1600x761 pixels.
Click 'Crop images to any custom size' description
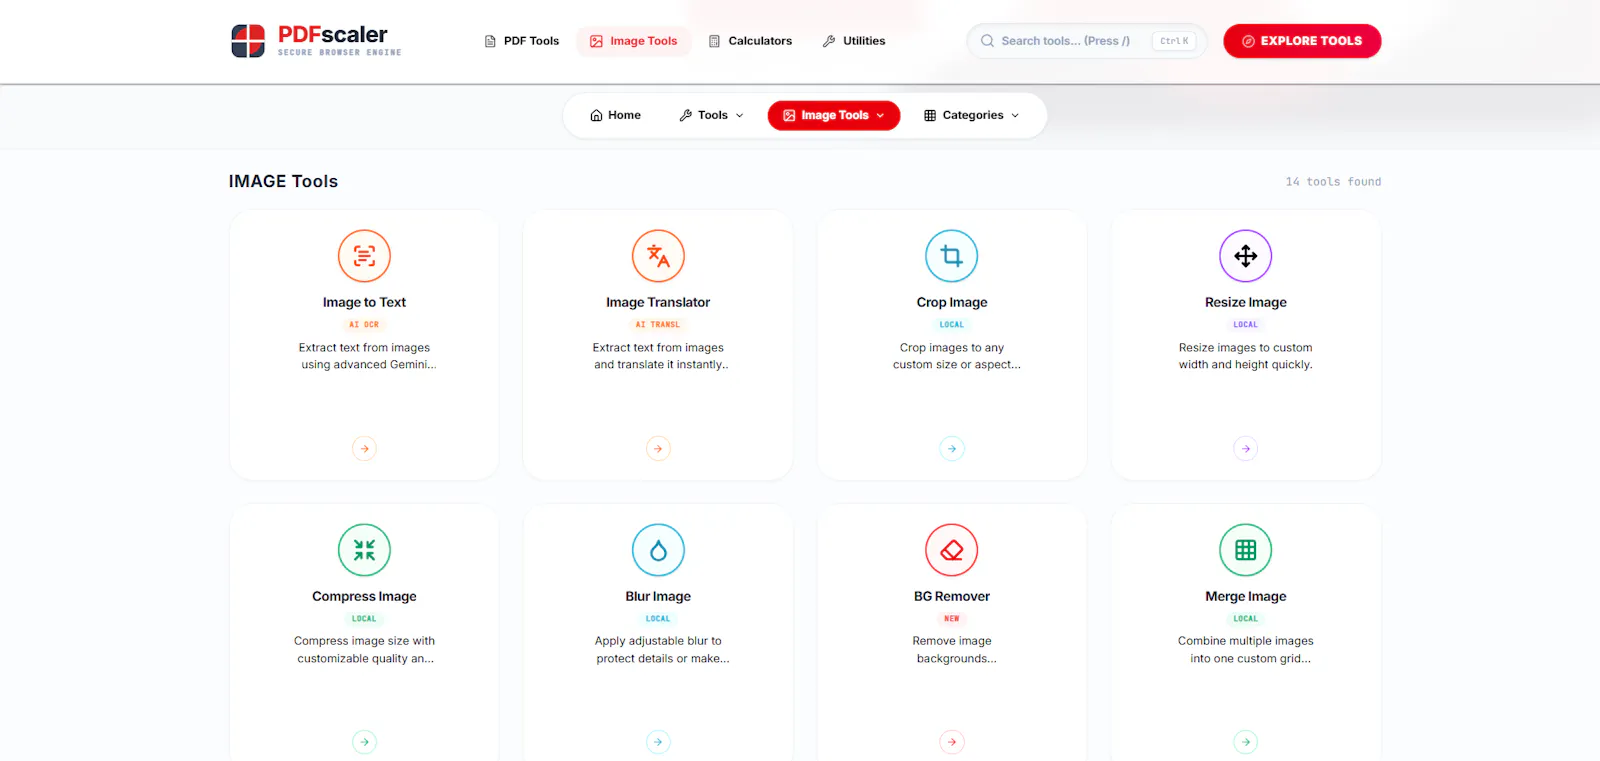click(x=955, y=356)
